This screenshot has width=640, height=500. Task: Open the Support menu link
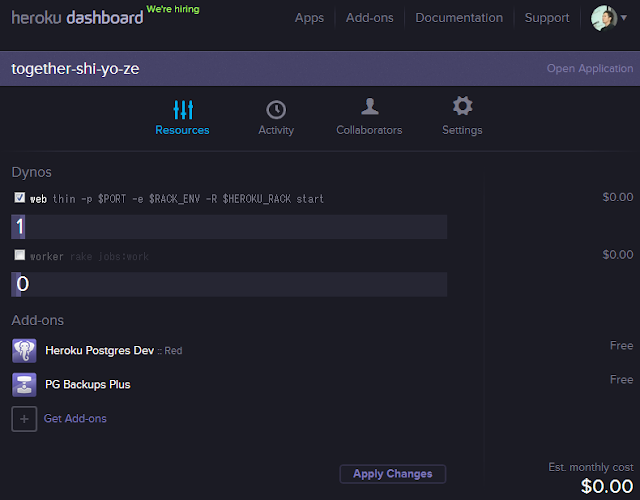click(x=547, y=18)
